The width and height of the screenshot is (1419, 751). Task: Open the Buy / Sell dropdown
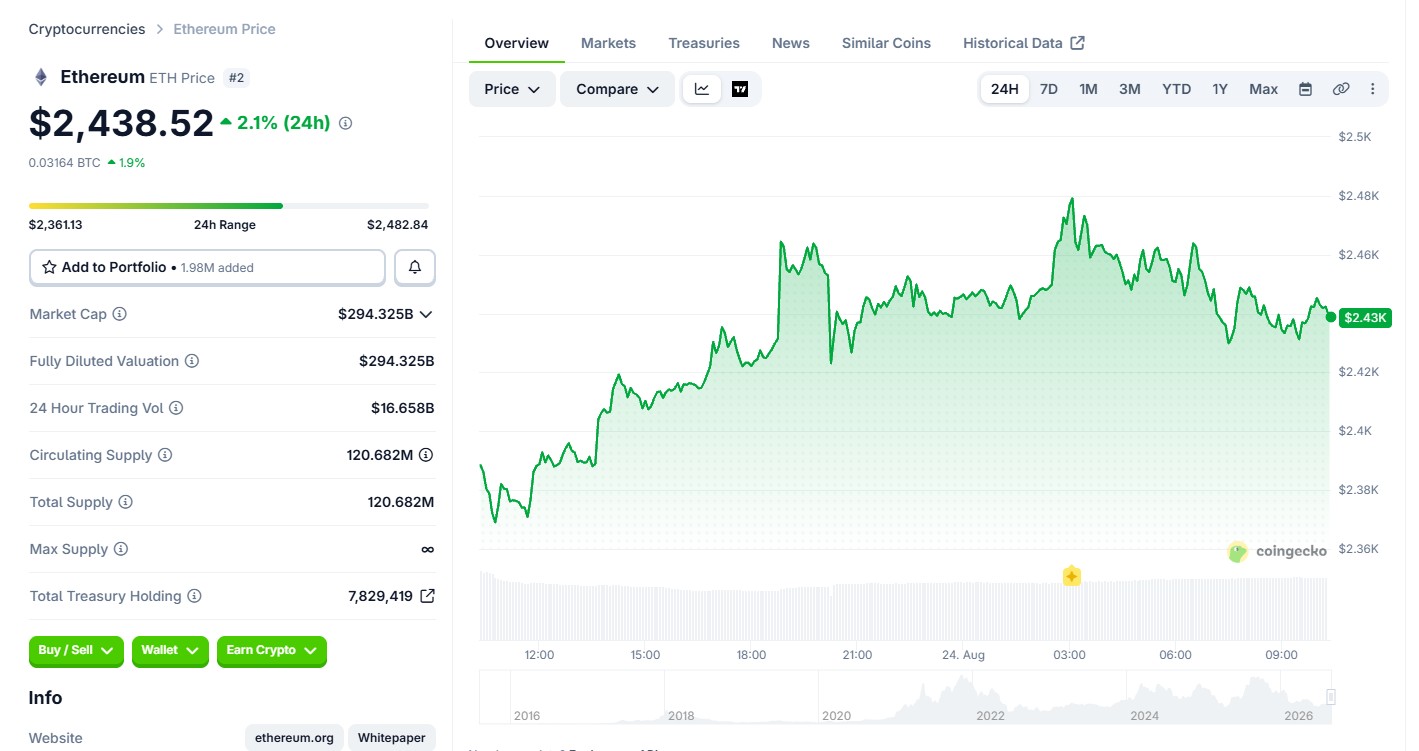76,651
